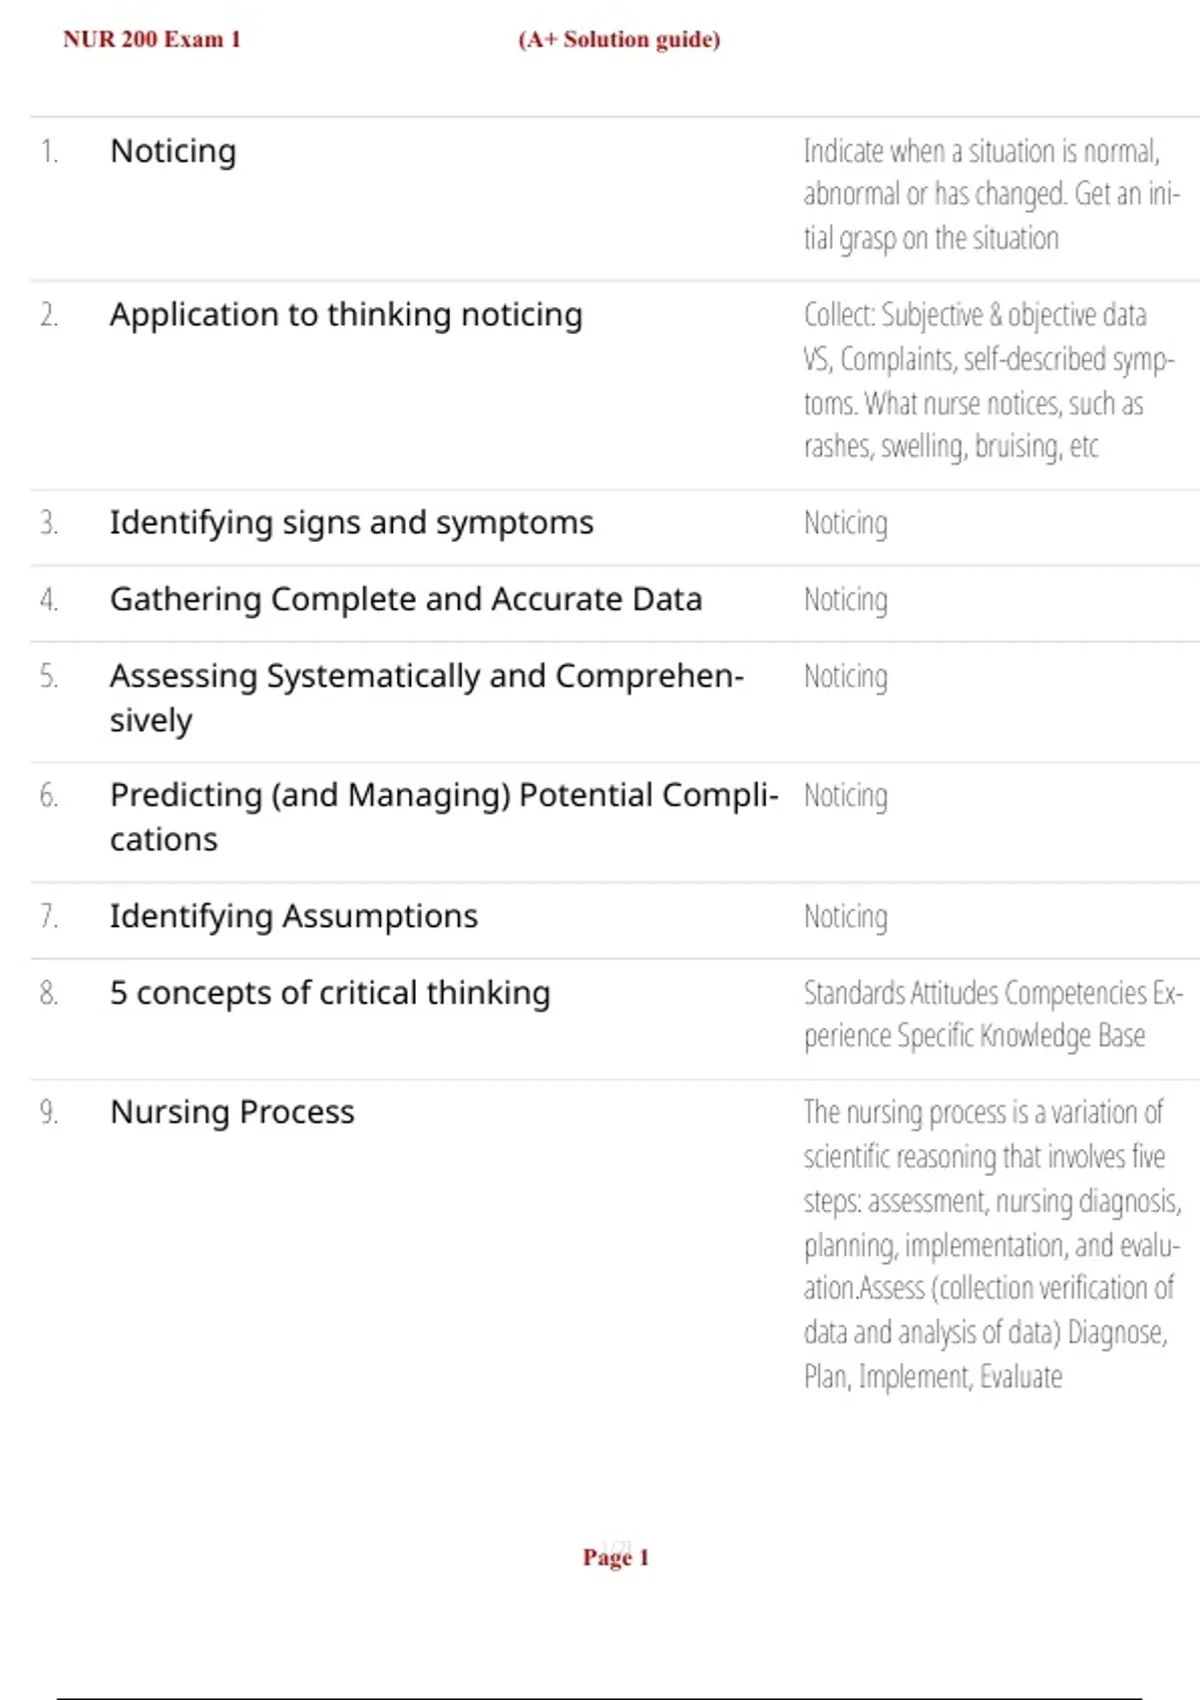Select 'Application to thinking noticing' term
This screenshot has width=1200, height=1700.
346,315
